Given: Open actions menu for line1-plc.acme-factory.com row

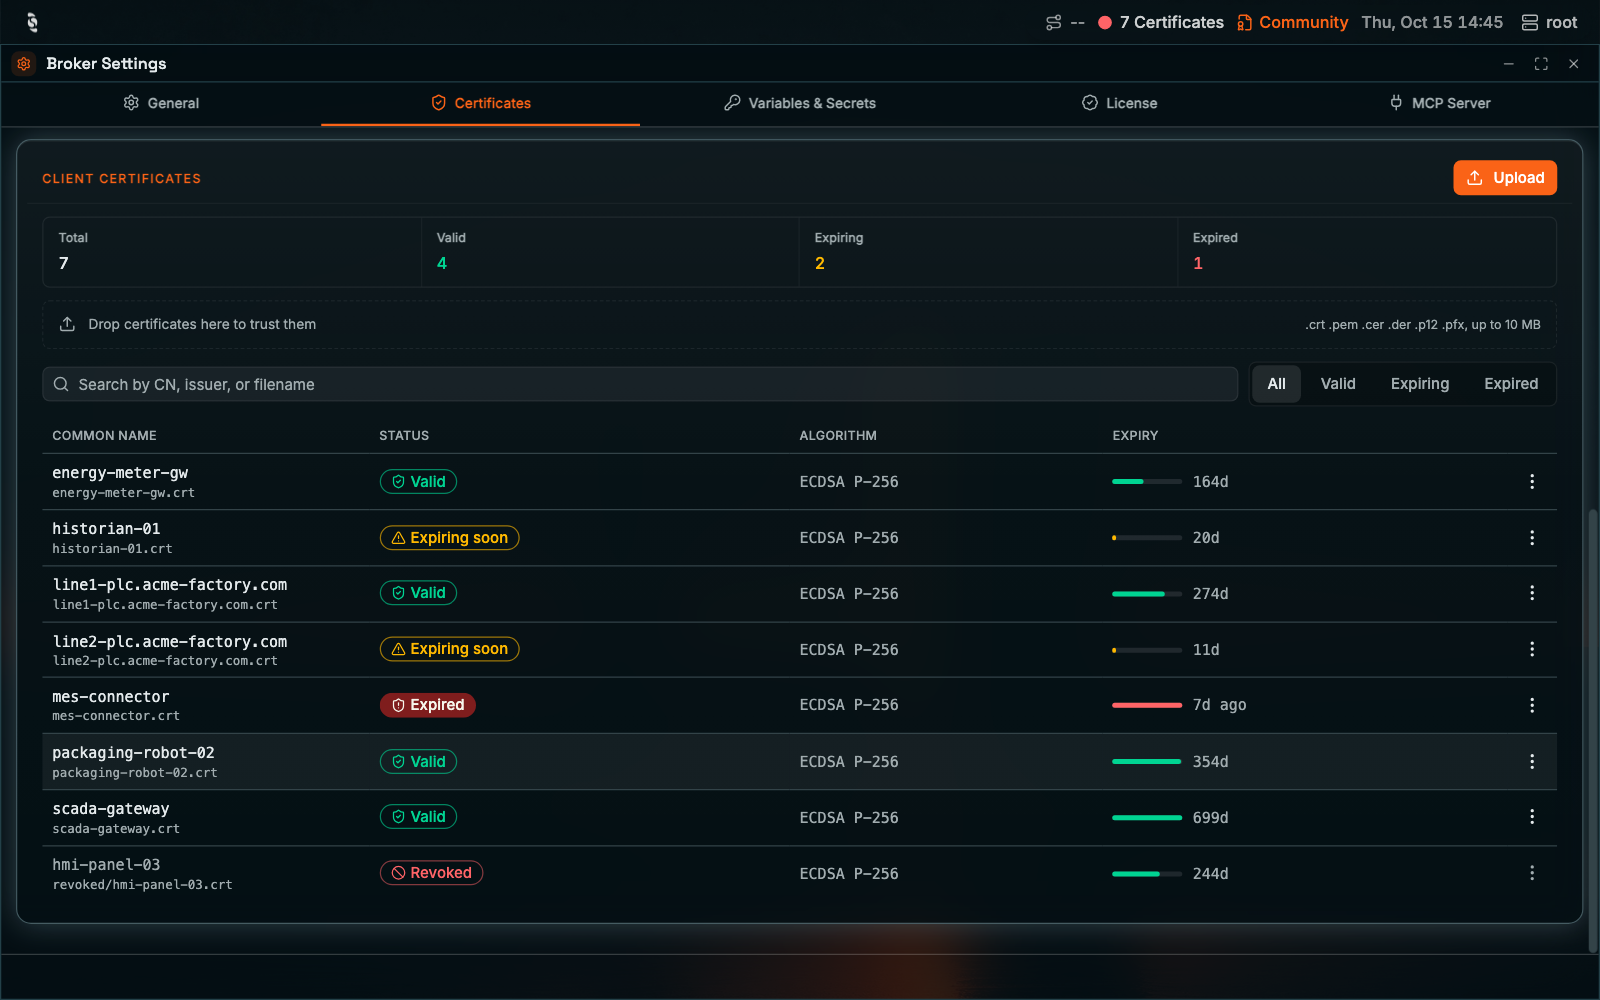Looking at the screenshot, I should (1531, 593).
